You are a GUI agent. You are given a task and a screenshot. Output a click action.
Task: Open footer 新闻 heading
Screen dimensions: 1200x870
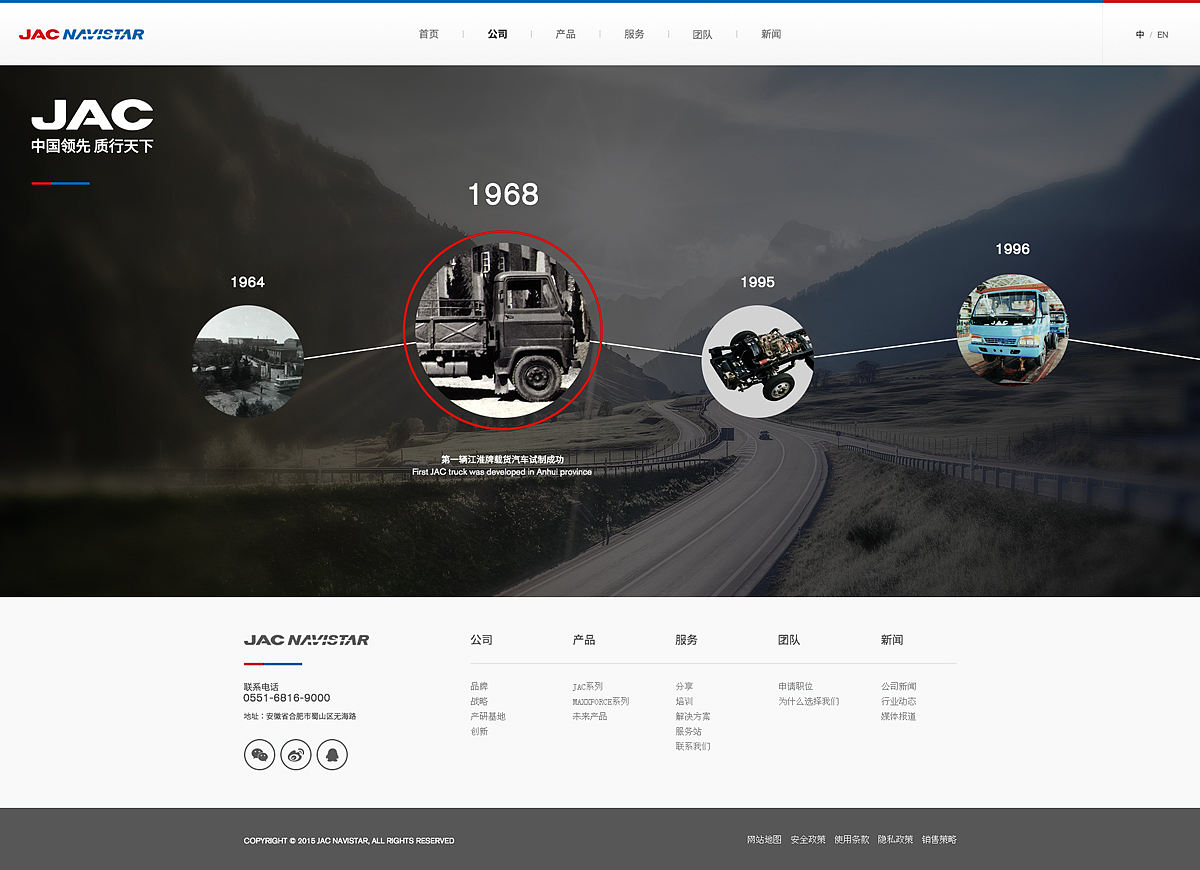click(892, 640)
